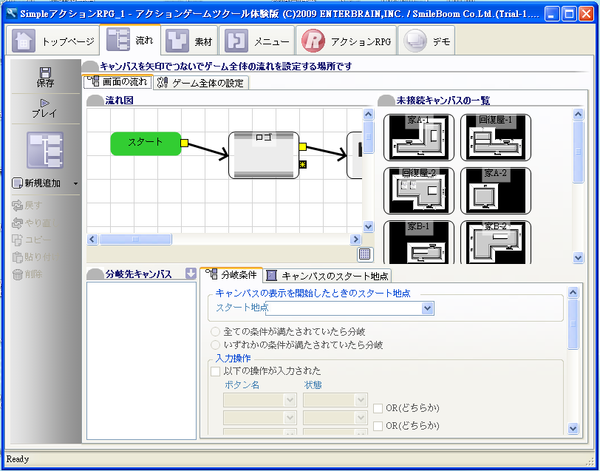Select the 家B-2 canvas thumbnail

click(496, 242)
